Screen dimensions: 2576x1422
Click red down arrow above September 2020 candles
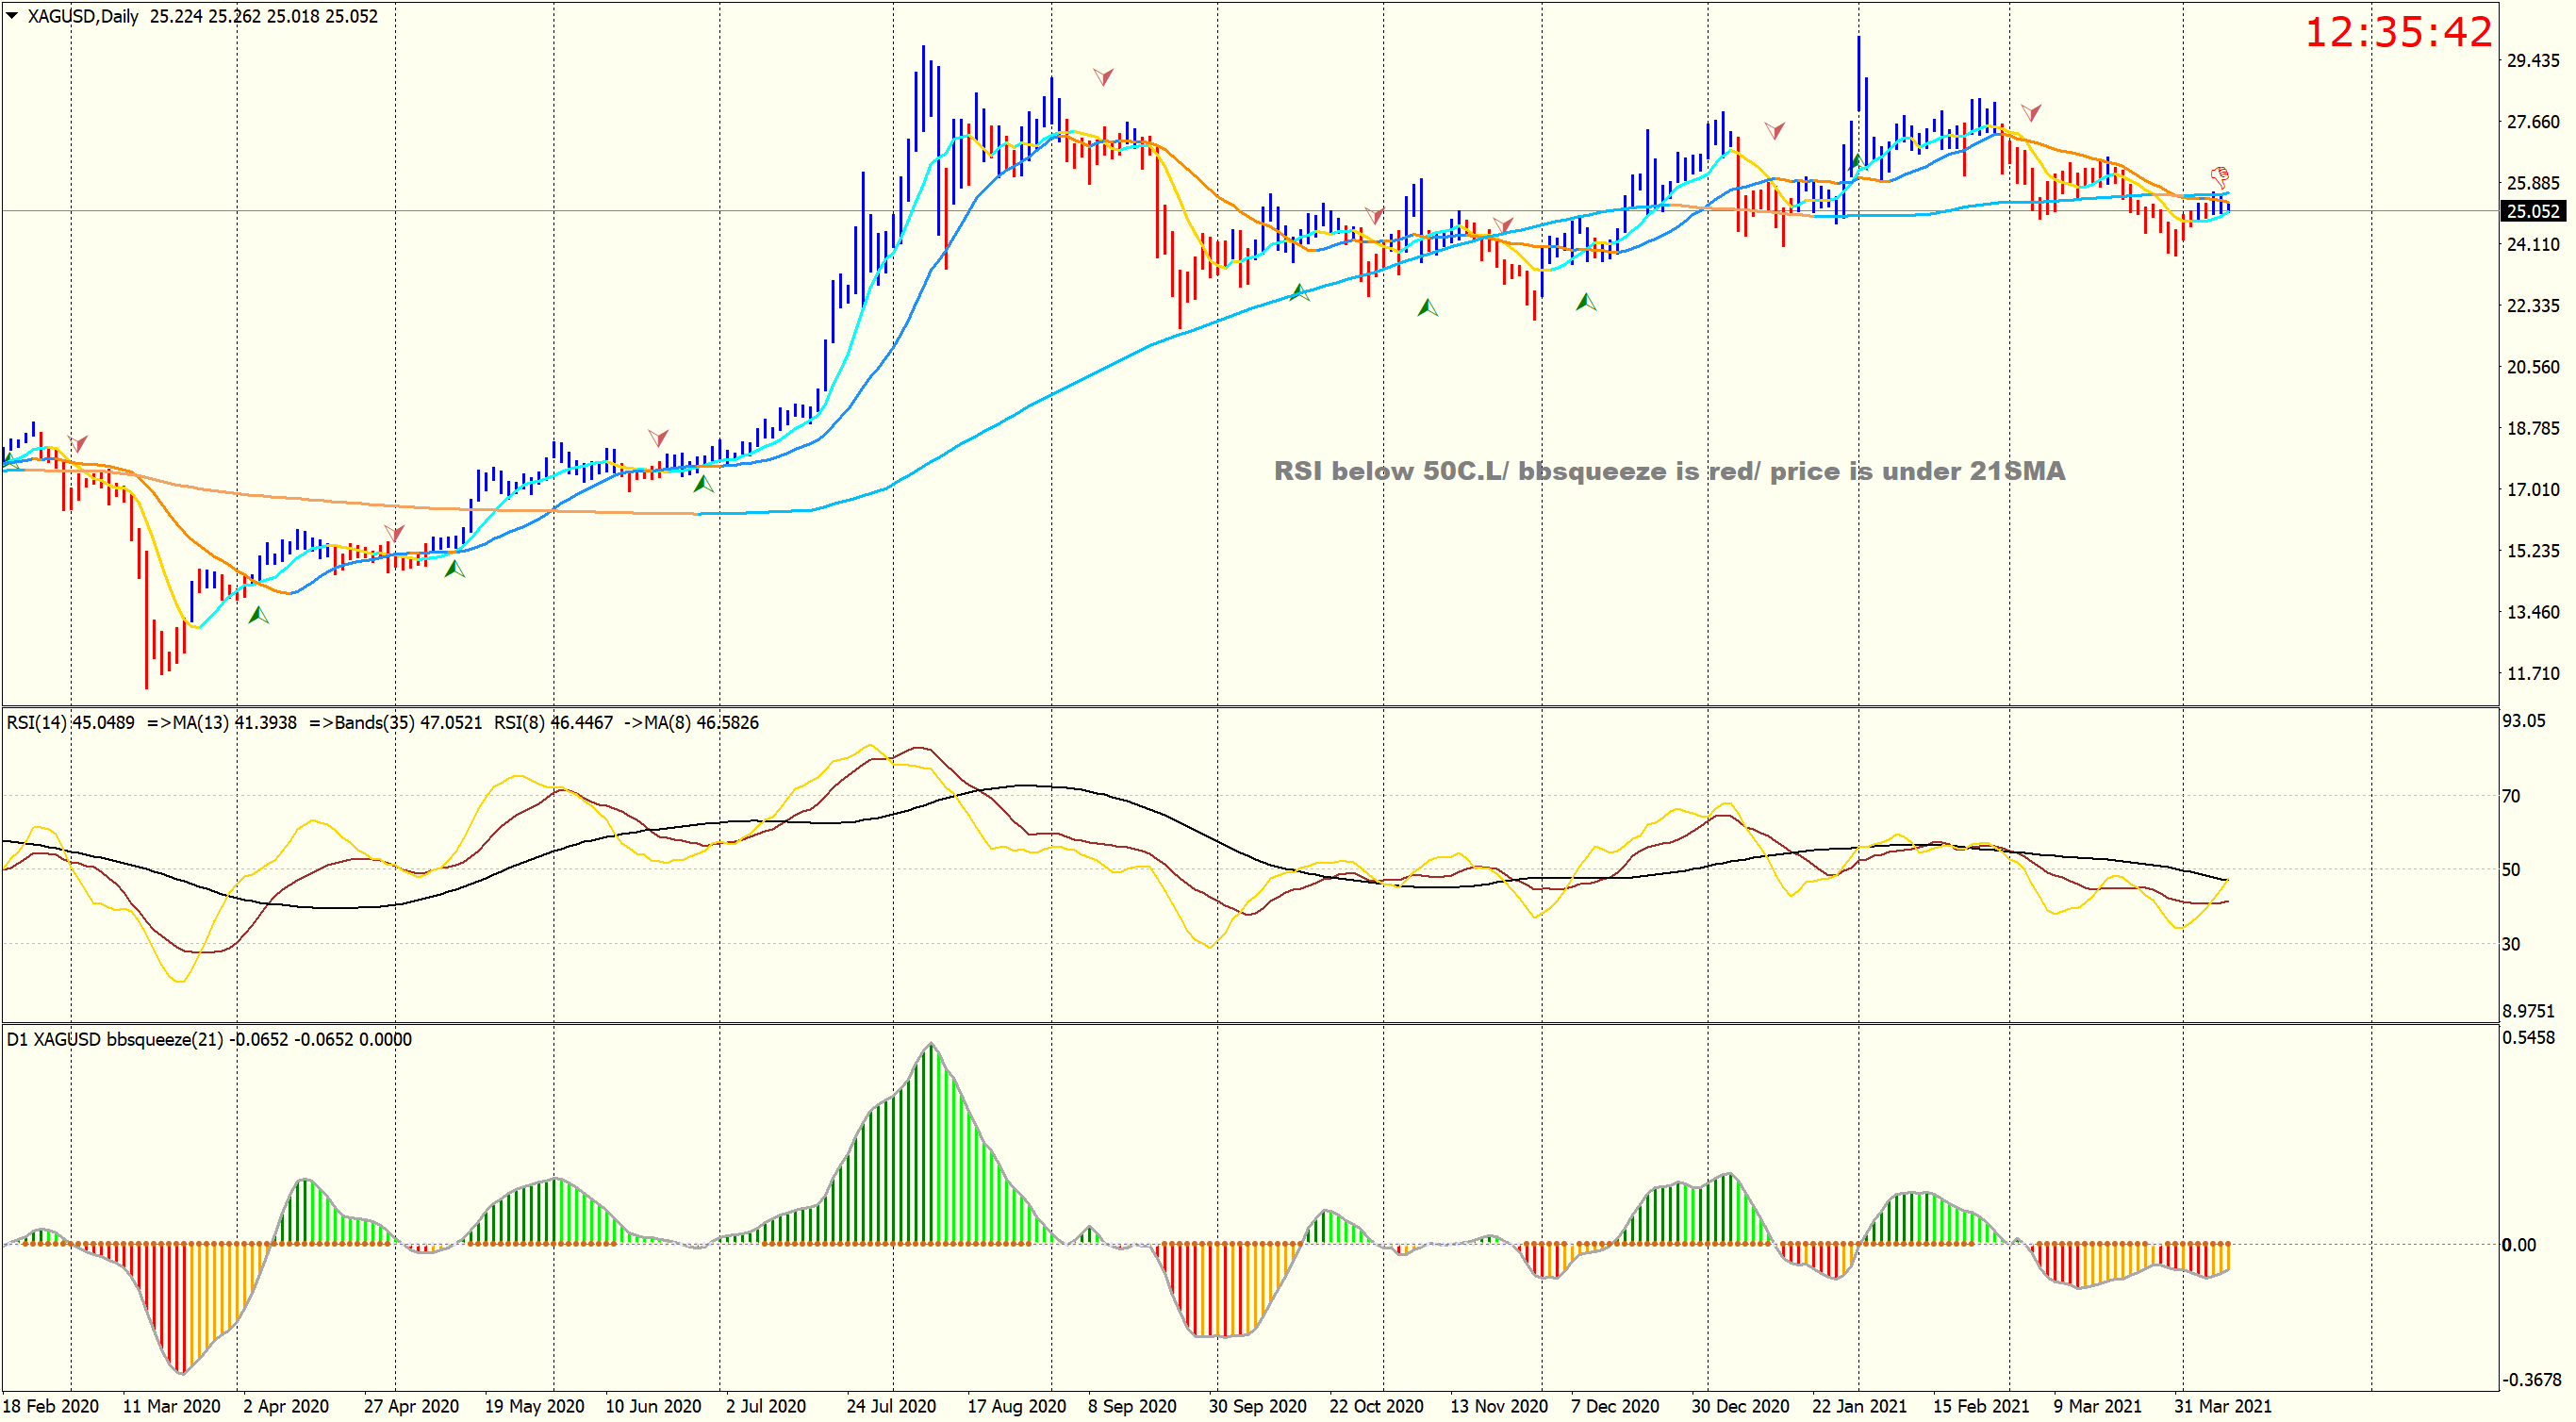(x=1103, y=77)
